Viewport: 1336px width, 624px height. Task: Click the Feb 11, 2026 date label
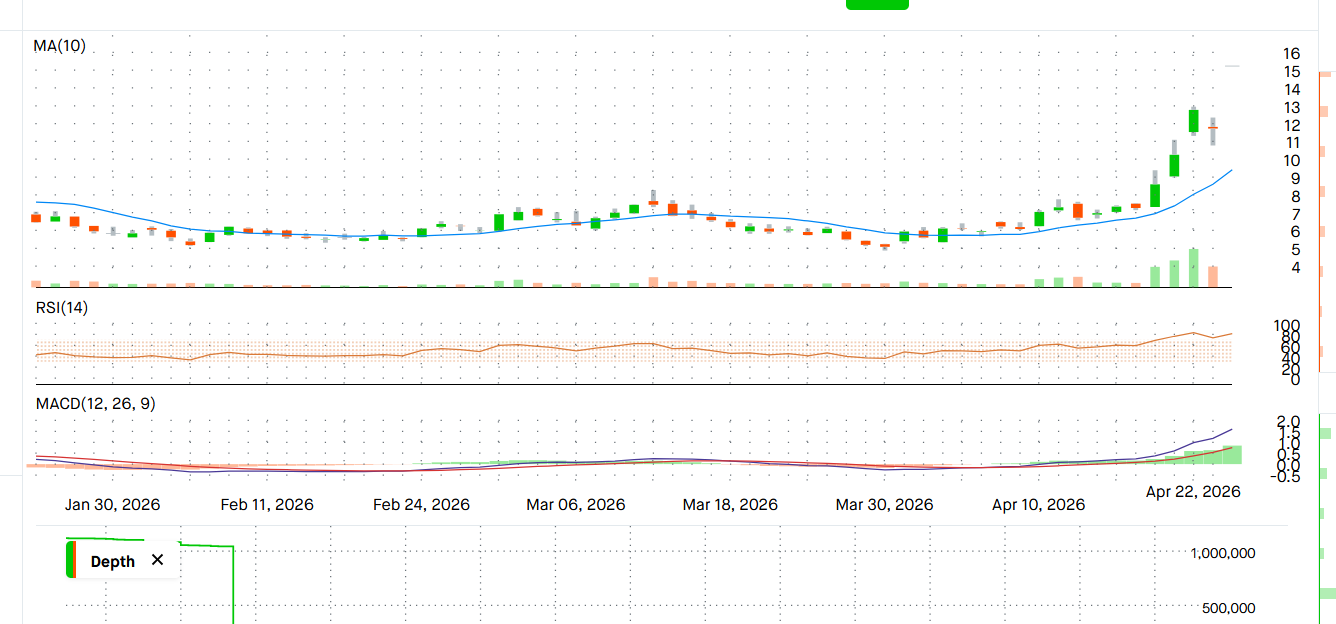(x=267, y=505)
